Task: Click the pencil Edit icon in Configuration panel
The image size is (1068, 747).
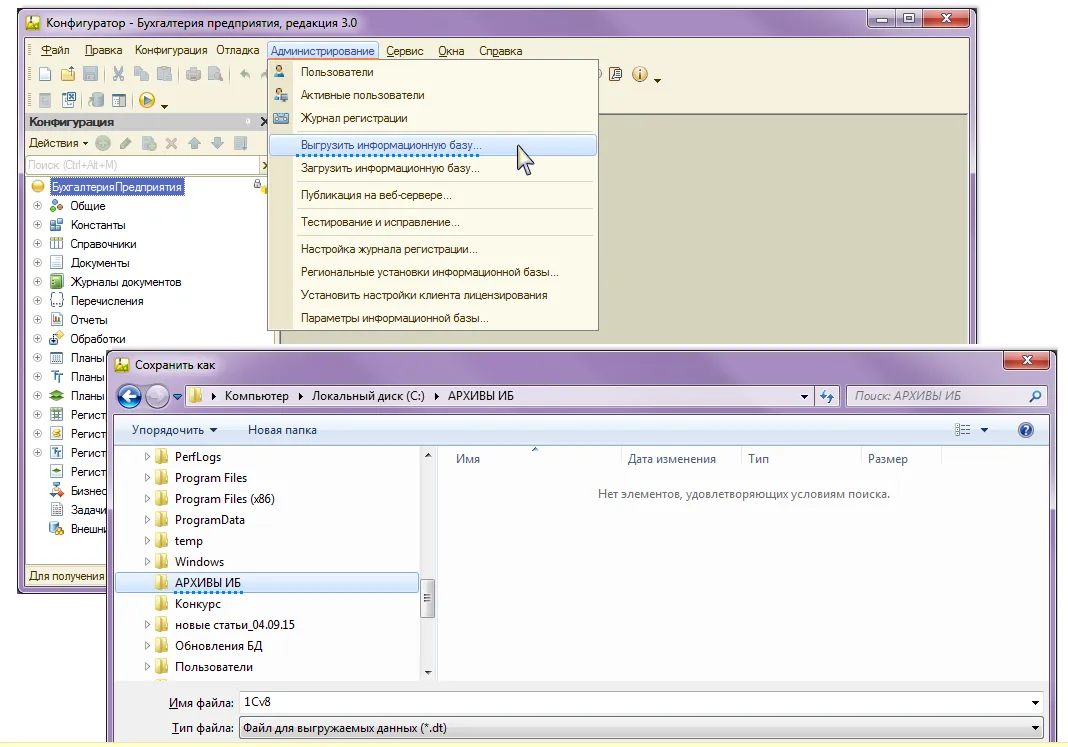Action: (125, 143)
